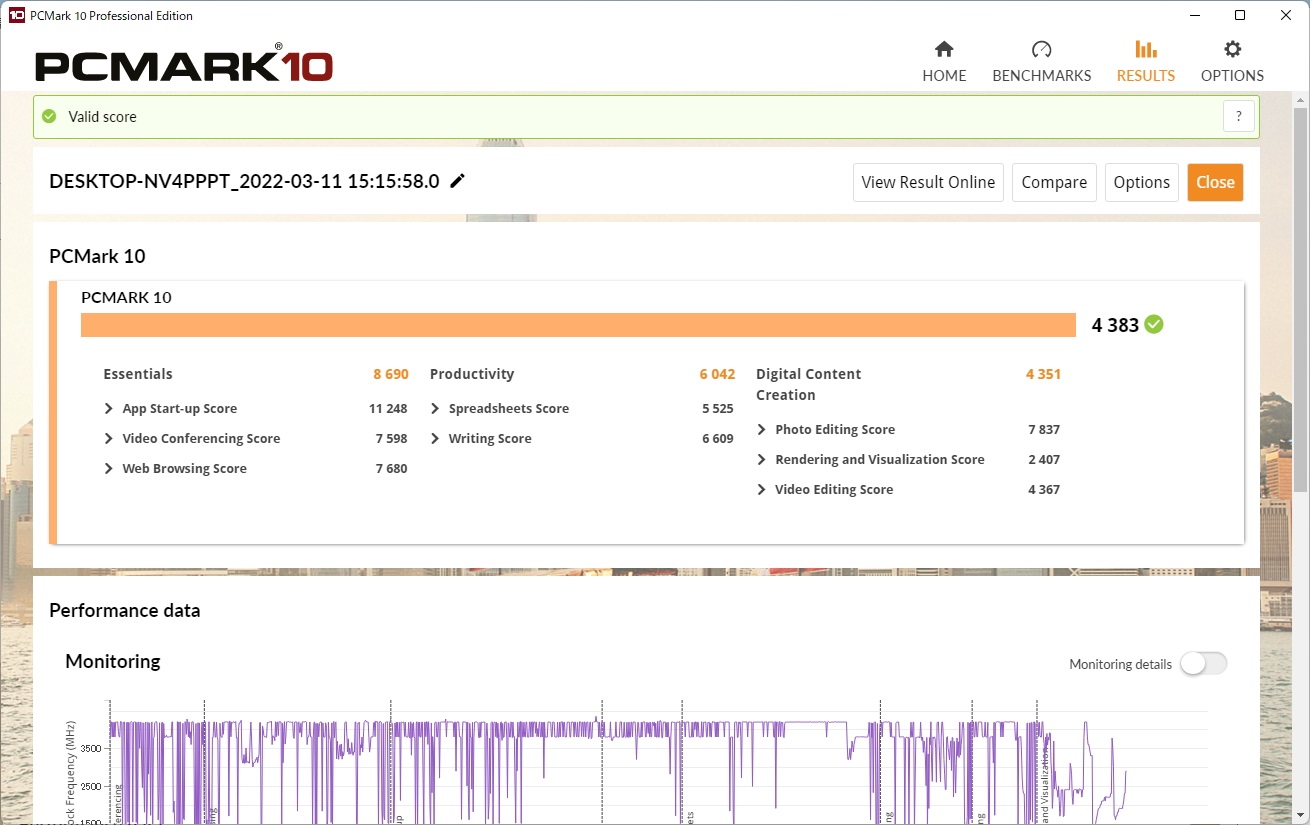The image size is (1310, 825).
Task: Click the Spreadsheets value 5 525
Action: [718, 409]
